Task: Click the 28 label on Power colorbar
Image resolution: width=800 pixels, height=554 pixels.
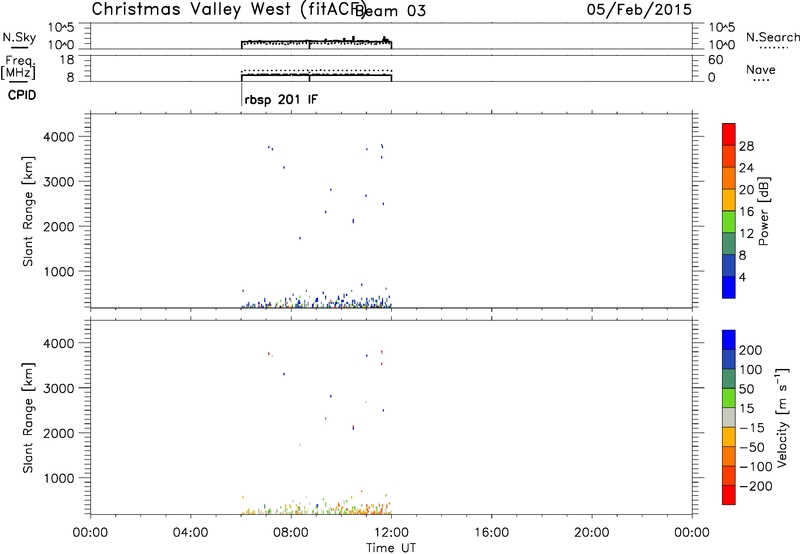Action: tap(746, 146)
